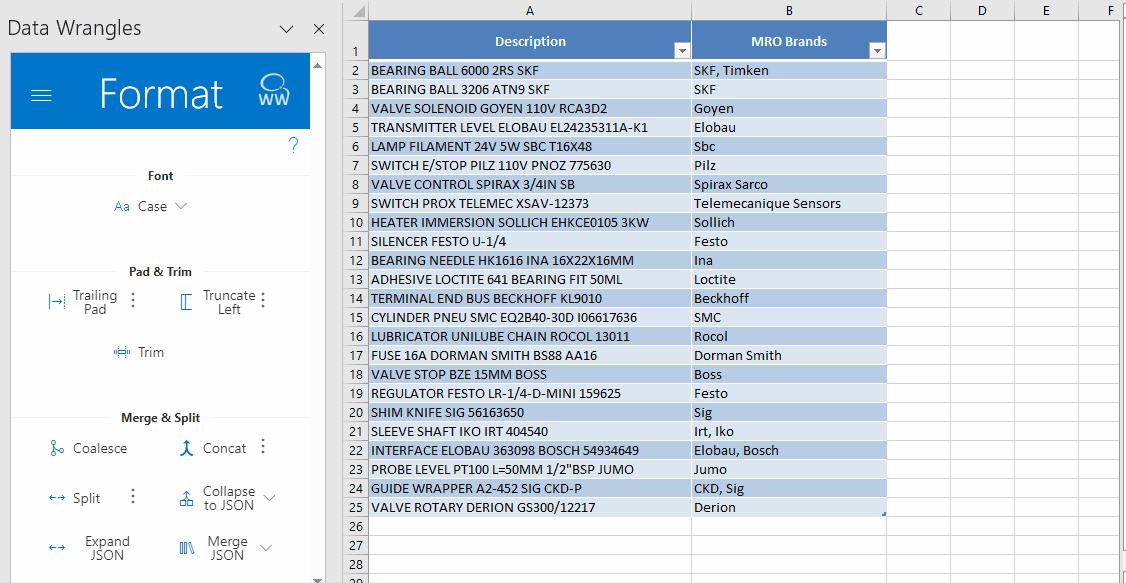Click the pane scrollbar up arrow
Screen dimensions: 1126x583
316,65
